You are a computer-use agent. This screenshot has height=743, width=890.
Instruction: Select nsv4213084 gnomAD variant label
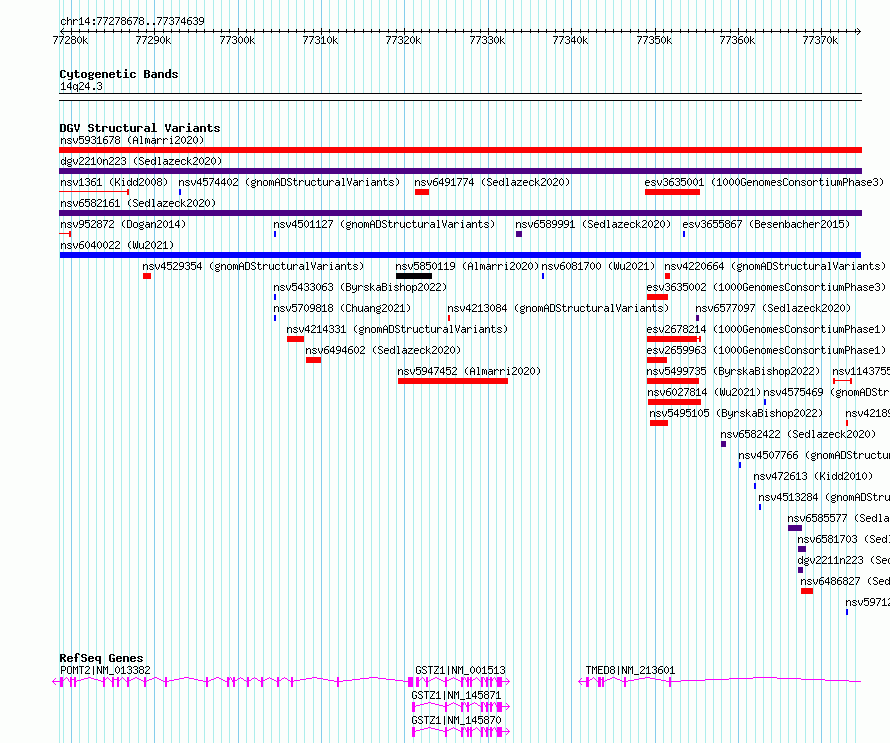(558, 308)
